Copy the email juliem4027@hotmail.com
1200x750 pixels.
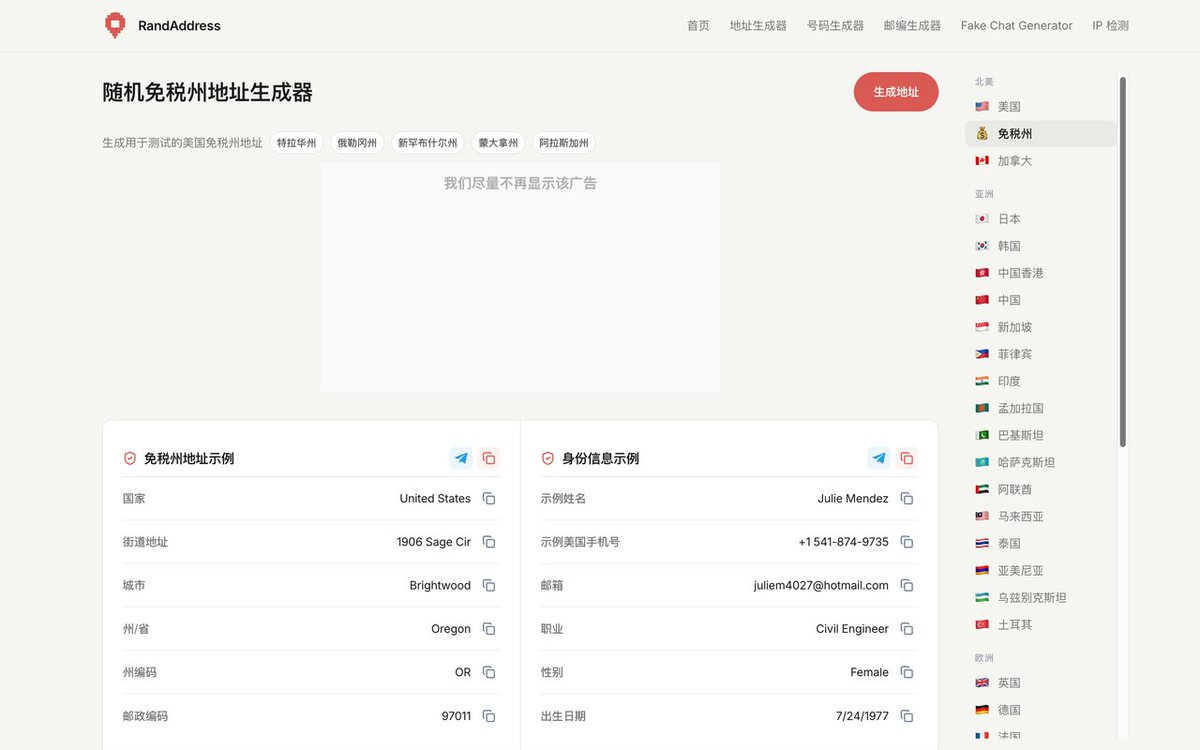[x=907, y=585]
